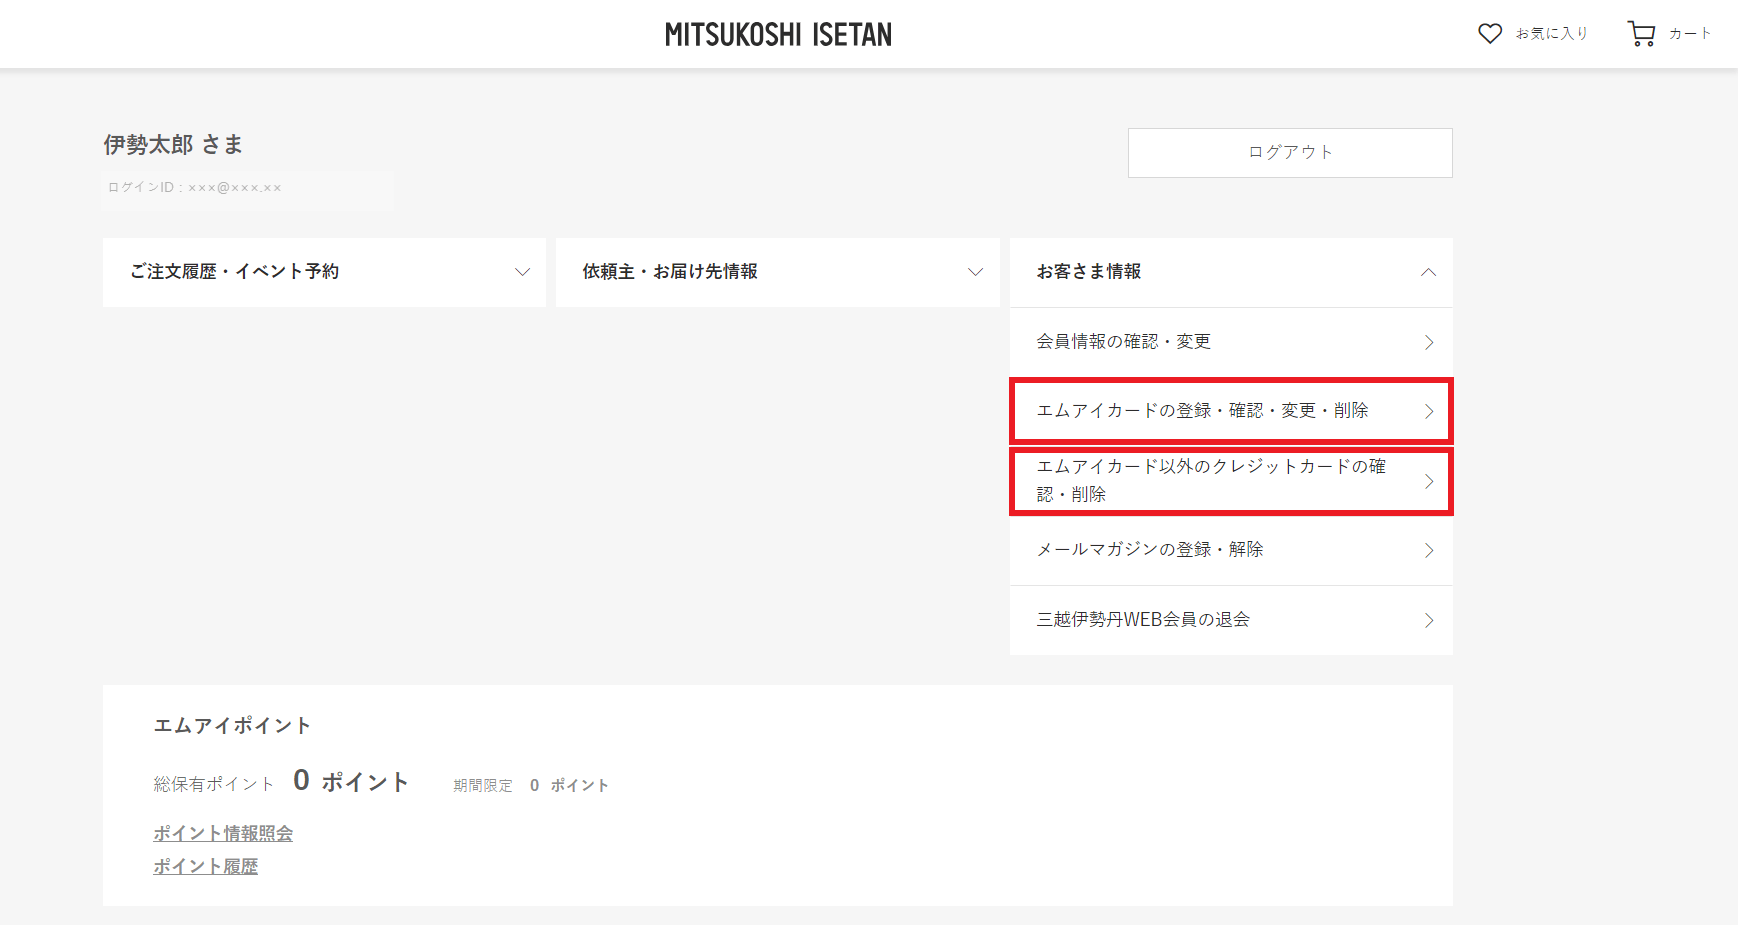Click the MITSUKOSHI ISETAN logo
The height and width of the screenshot is (925, 1738).
[778, 35]
